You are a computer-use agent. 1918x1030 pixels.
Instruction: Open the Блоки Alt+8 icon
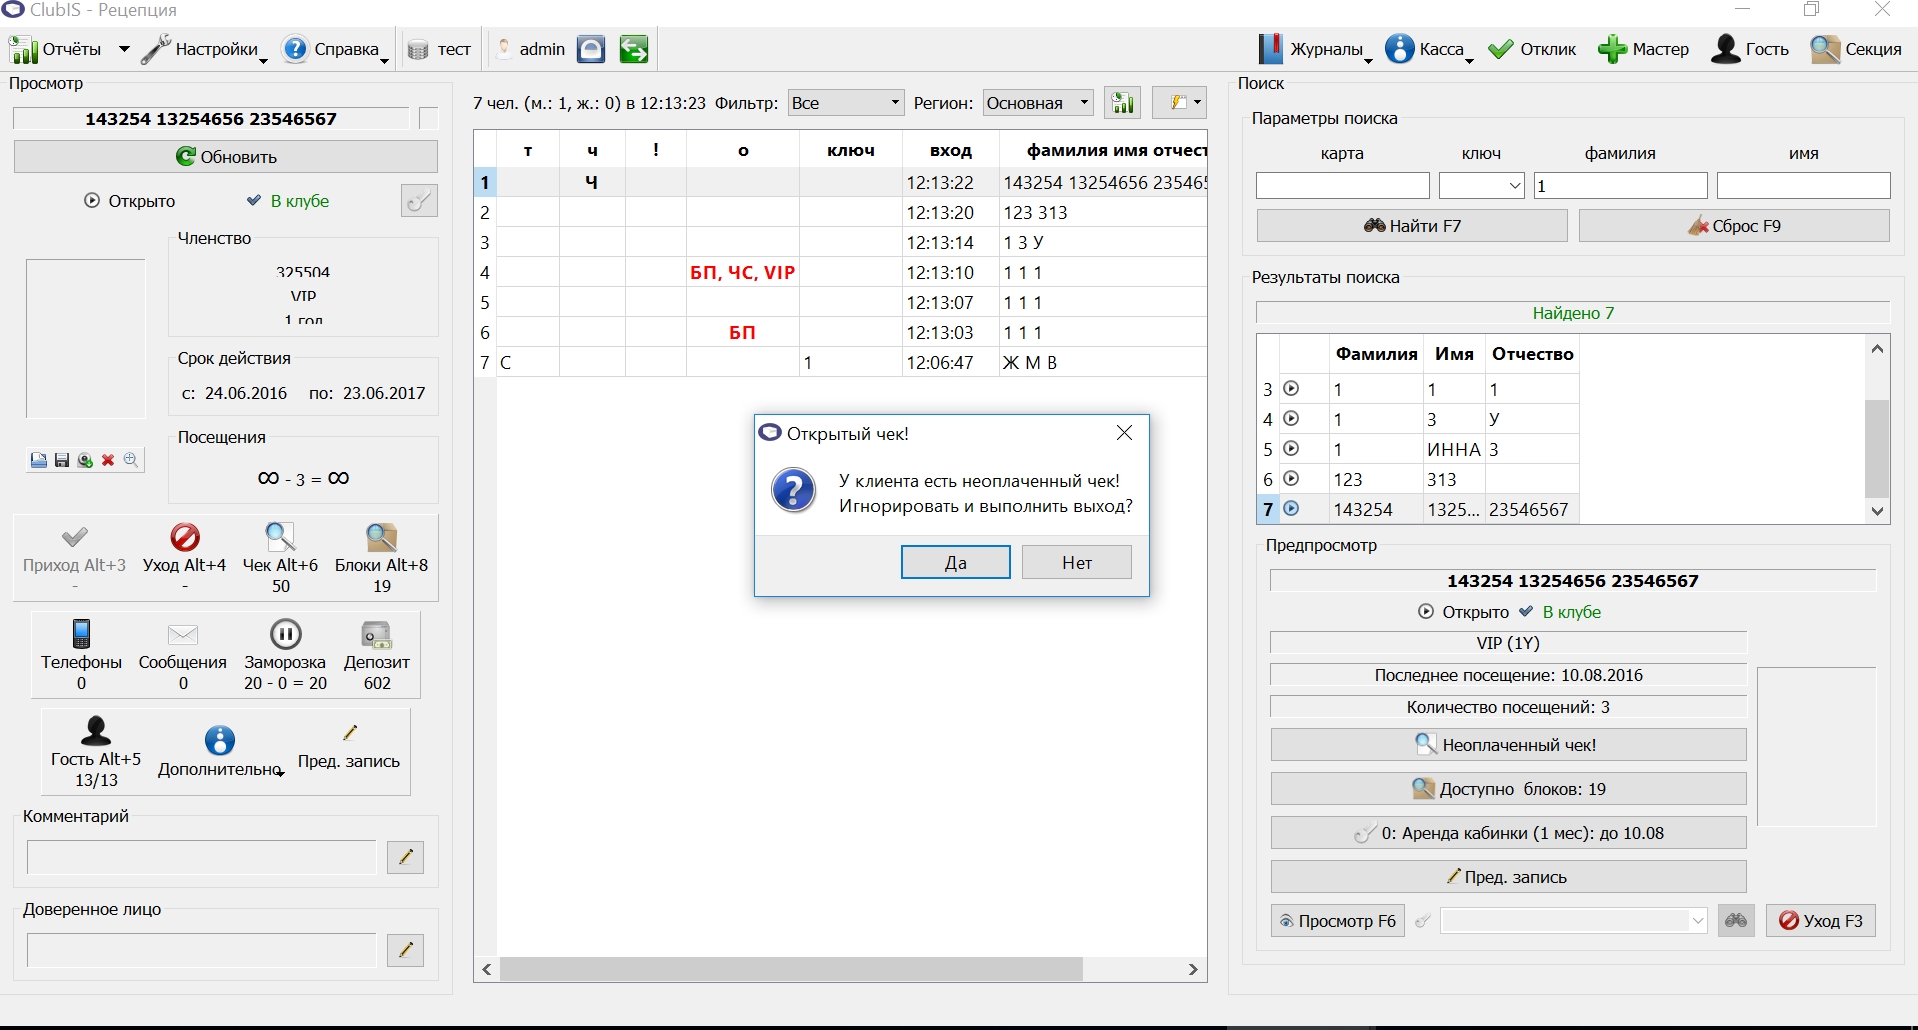tap(381, 537)
